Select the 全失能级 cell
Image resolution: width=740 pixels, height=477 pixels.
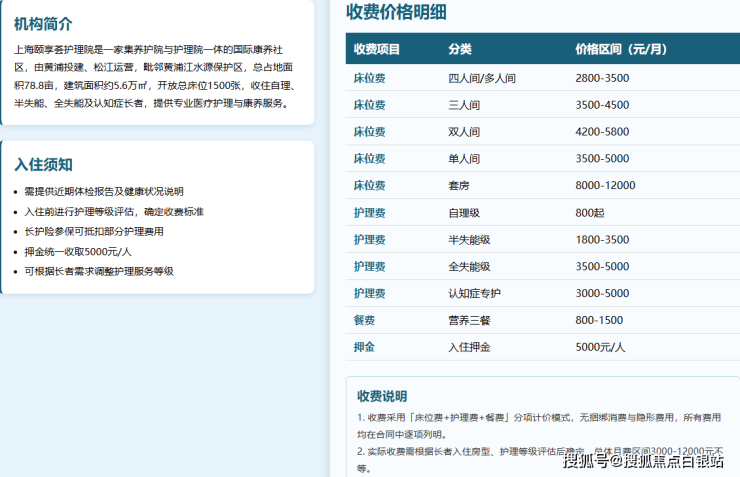(469, 267)
